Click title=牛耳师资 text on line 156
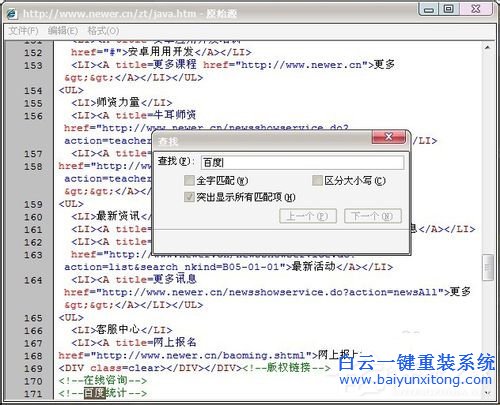Screen dimensions: 500x405 pos(156,115)
